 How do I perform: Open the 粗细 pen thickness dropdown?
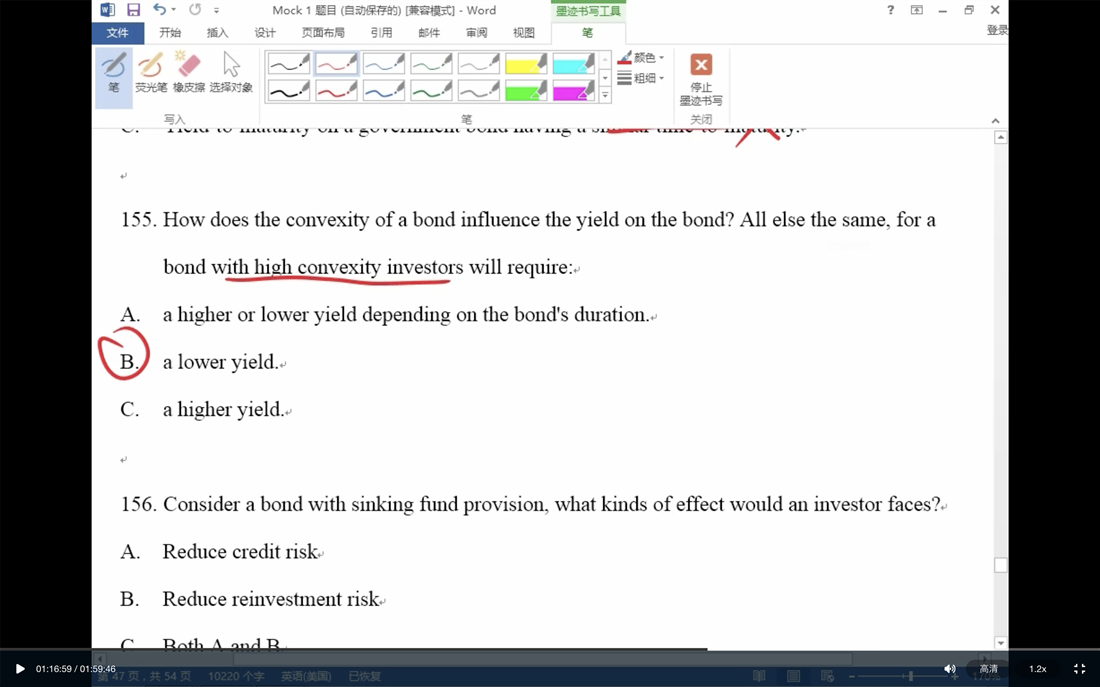click(x=640, y=78)
